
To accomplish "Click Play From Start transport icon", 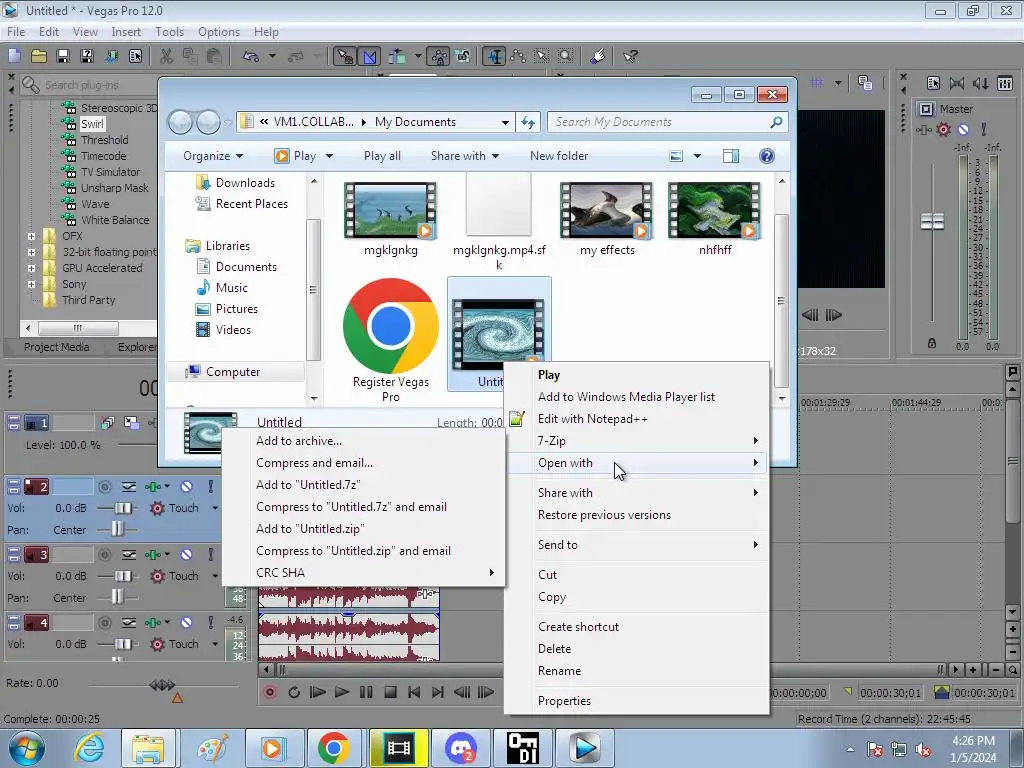I will 317,692.
